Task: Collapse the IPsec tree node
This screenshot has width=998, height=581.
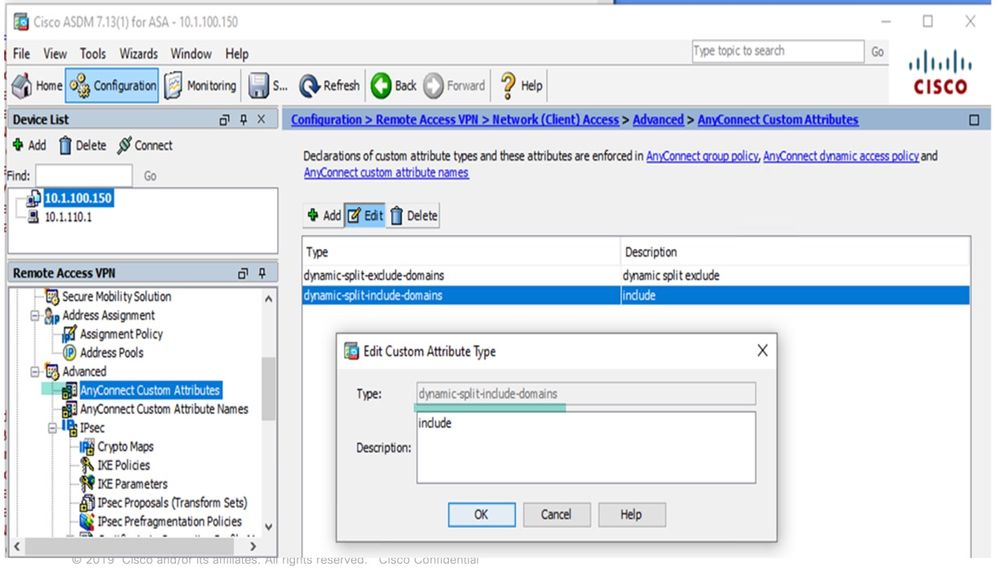Action: tap(53, 428)
